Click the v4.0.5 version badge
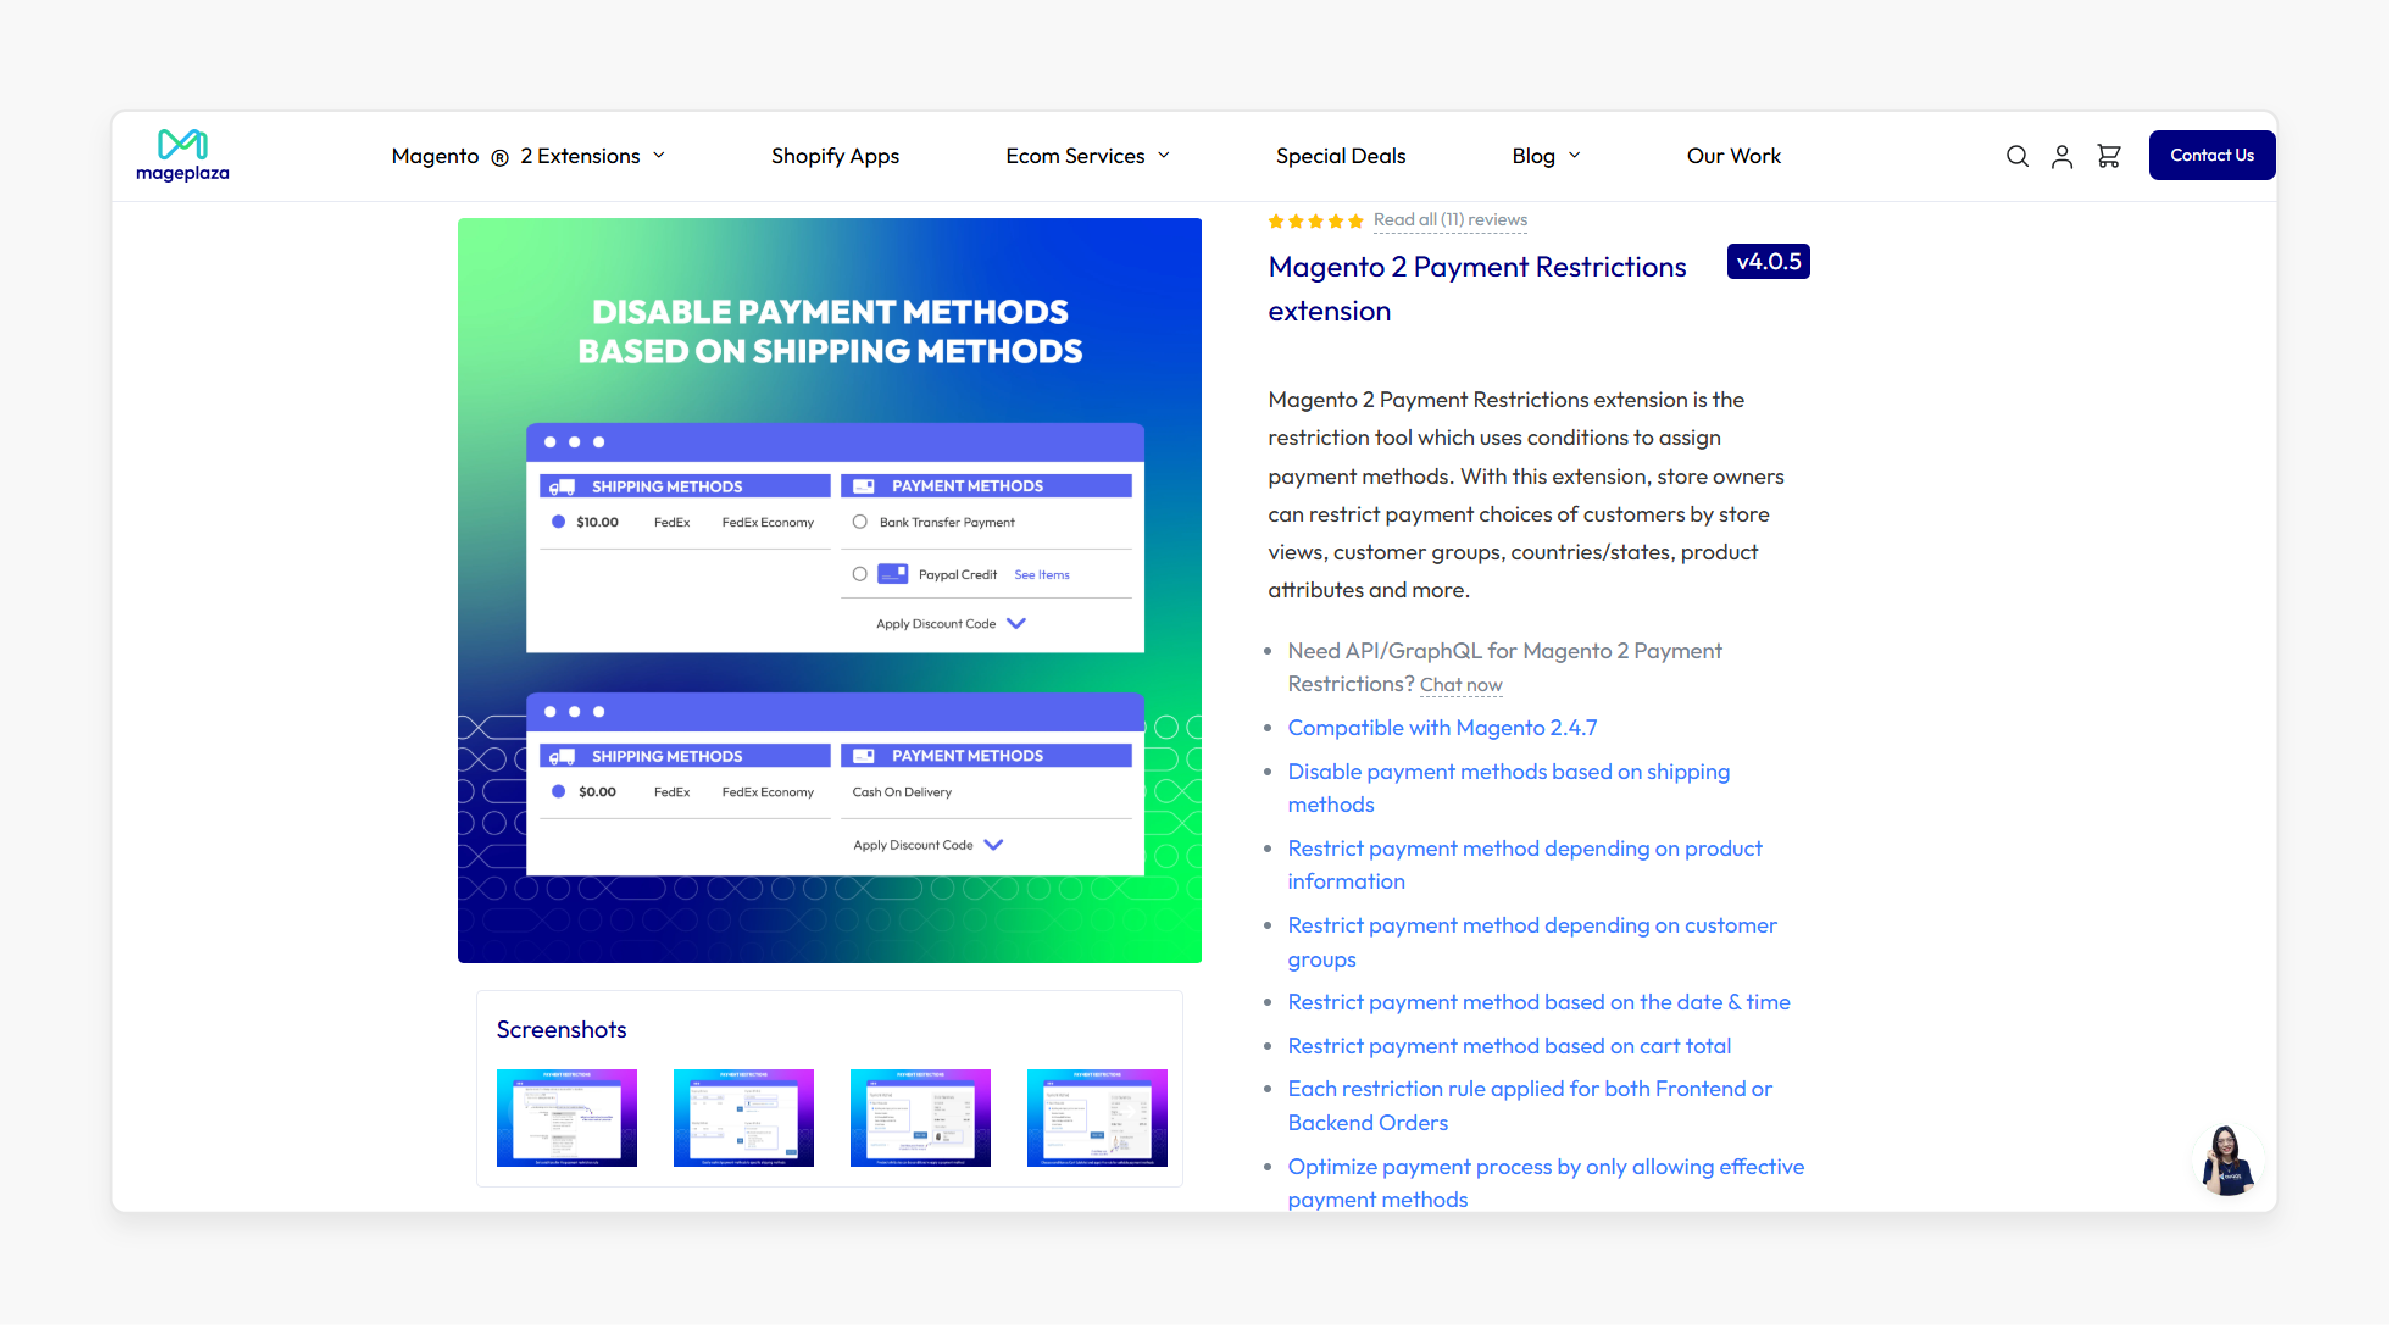The height and width of the screenshot is (1326, 2389). tap(1768, 262)
